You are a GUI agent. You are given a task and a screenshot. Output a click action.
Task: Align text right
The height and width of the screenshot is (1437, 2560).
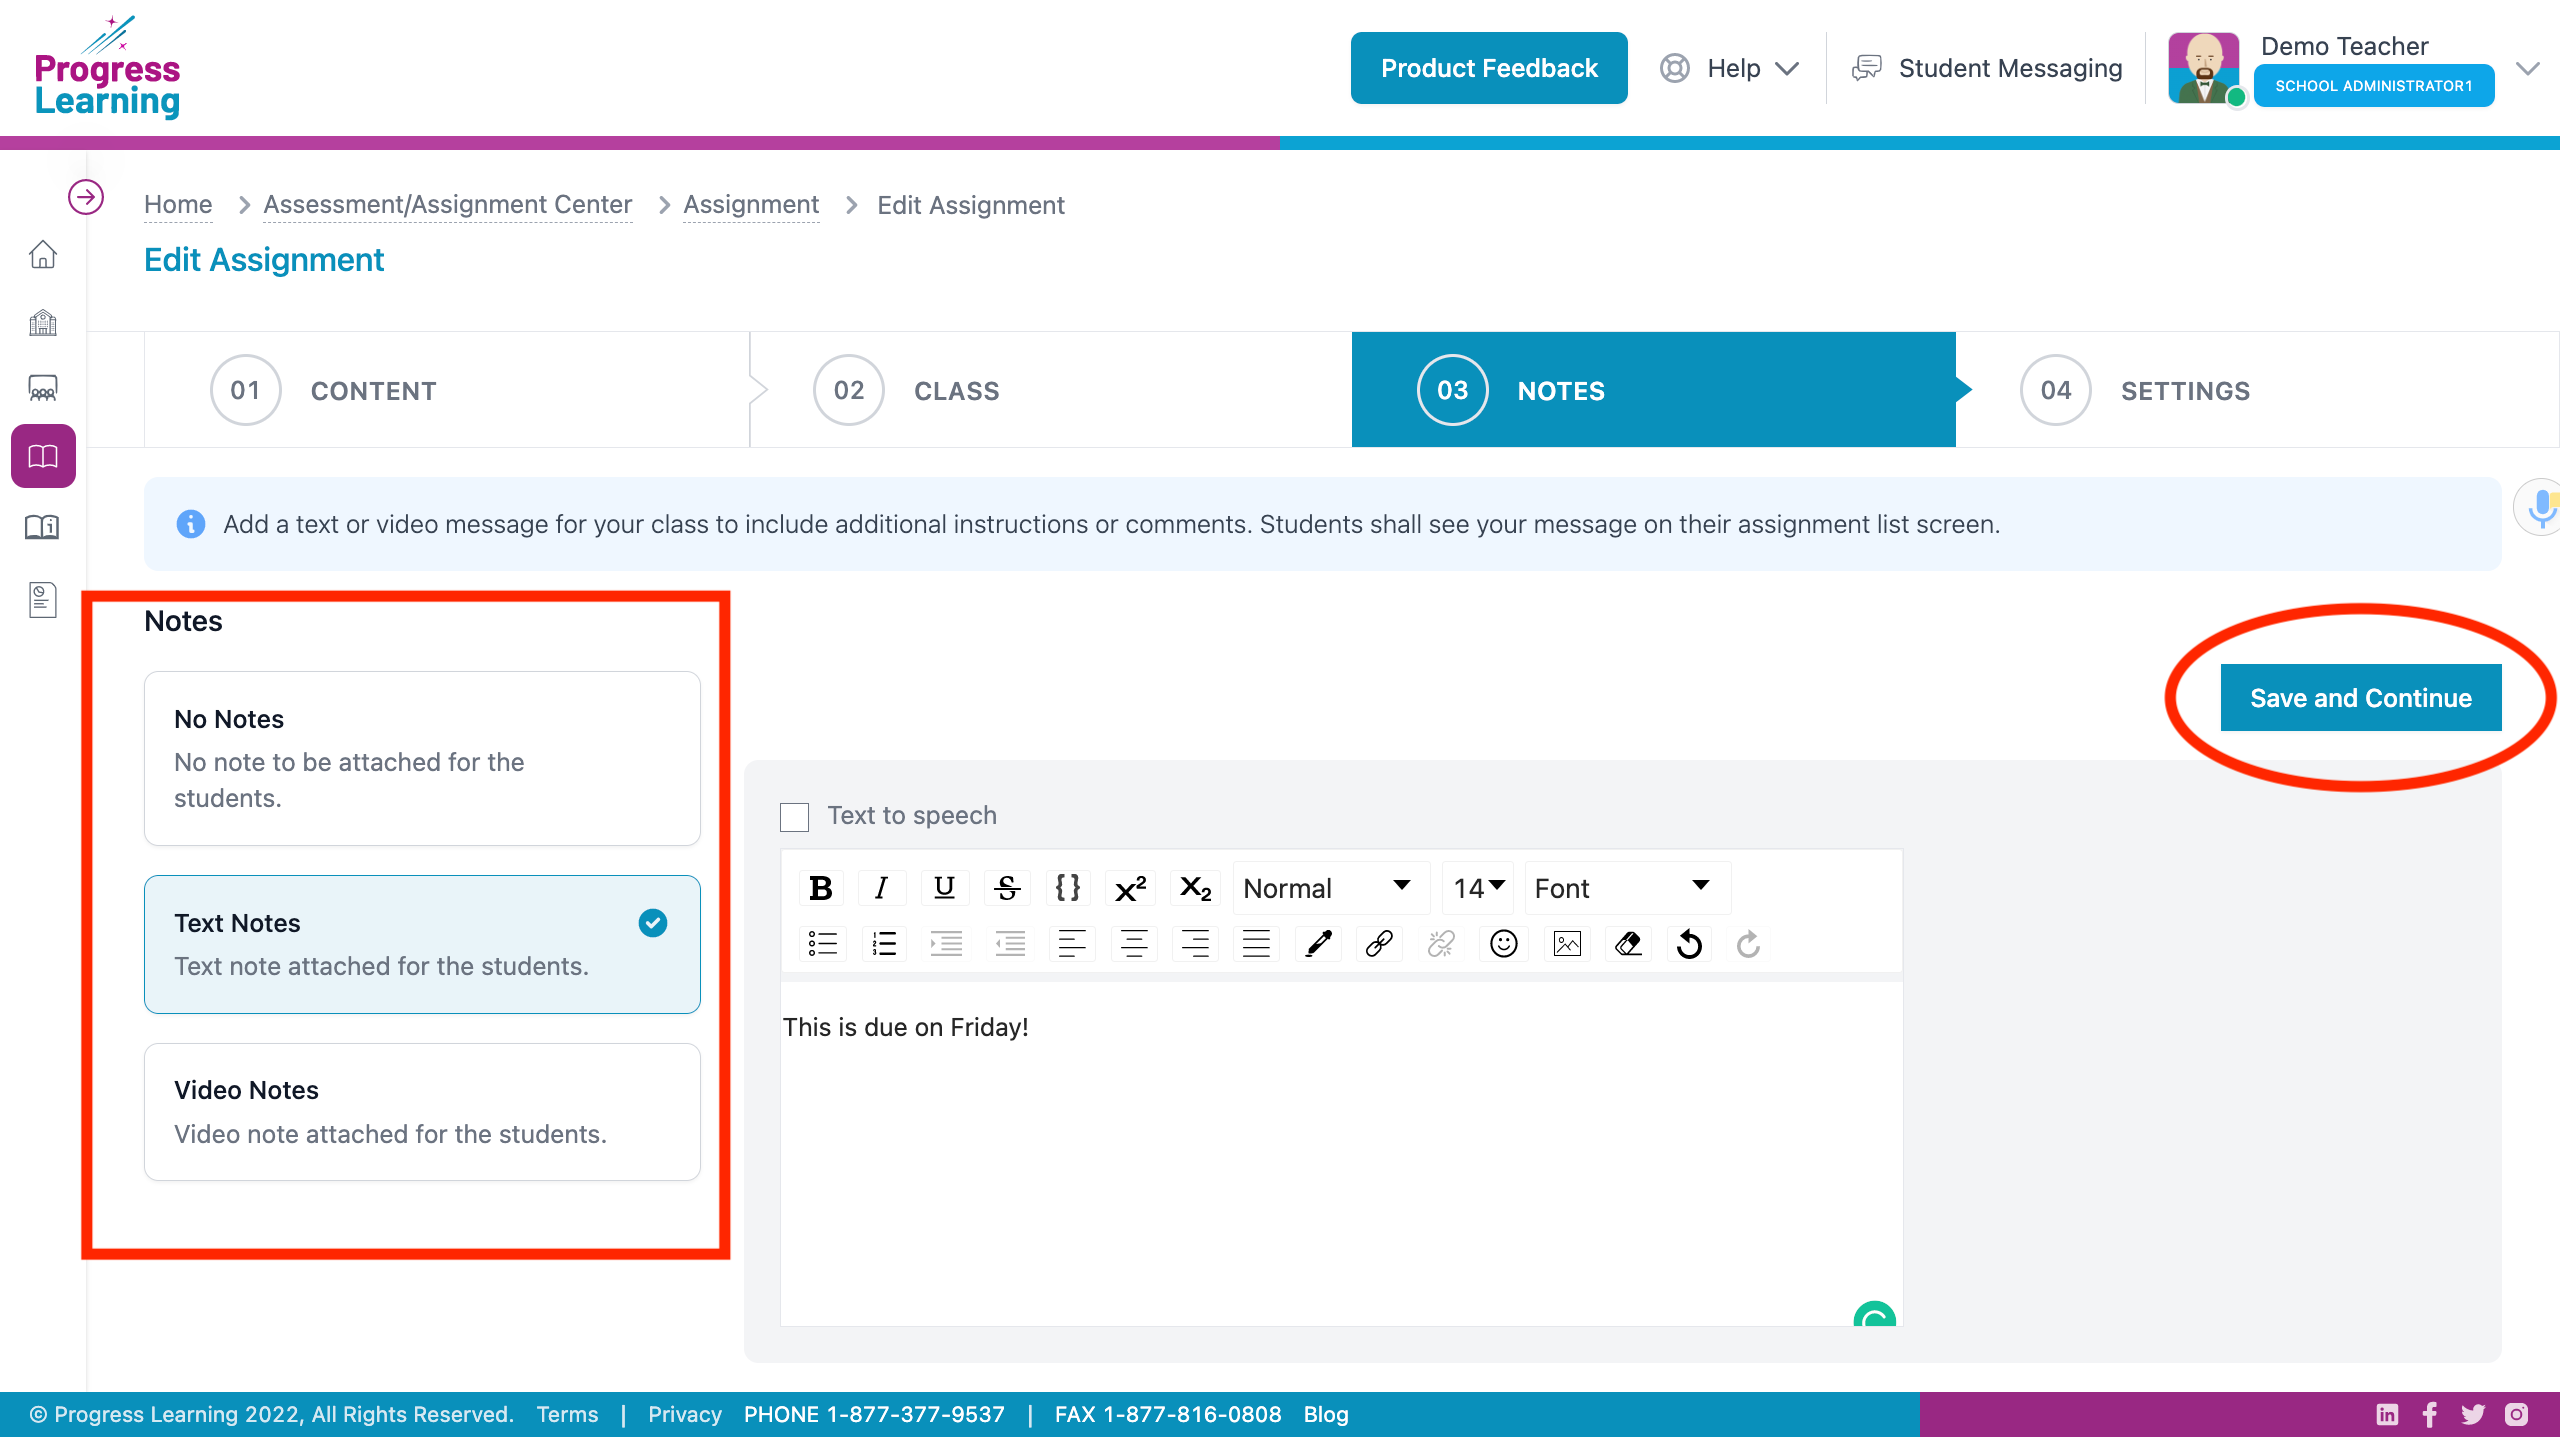(1195, 943)
